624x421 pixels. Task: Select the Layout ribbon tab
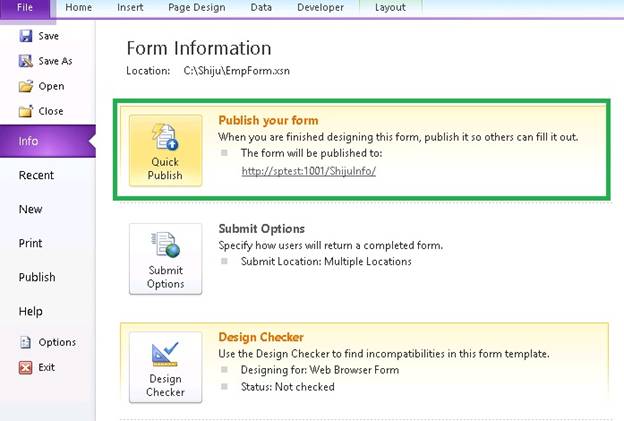[390, 7]
